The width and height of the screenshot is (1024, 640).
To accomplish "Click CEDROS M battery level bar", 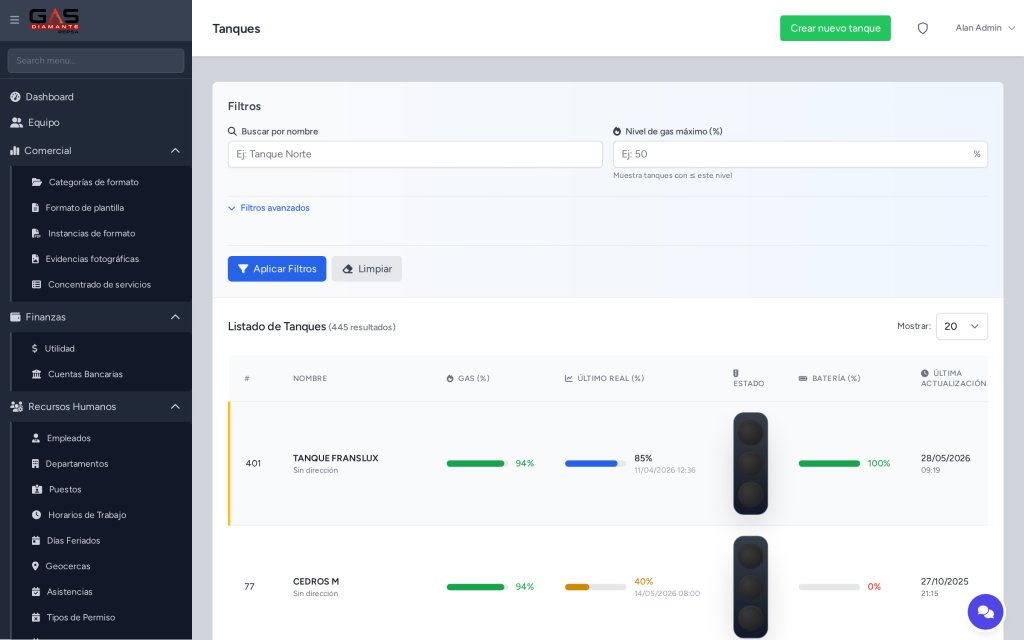I will pyautogui.click(x=829, y=587).
